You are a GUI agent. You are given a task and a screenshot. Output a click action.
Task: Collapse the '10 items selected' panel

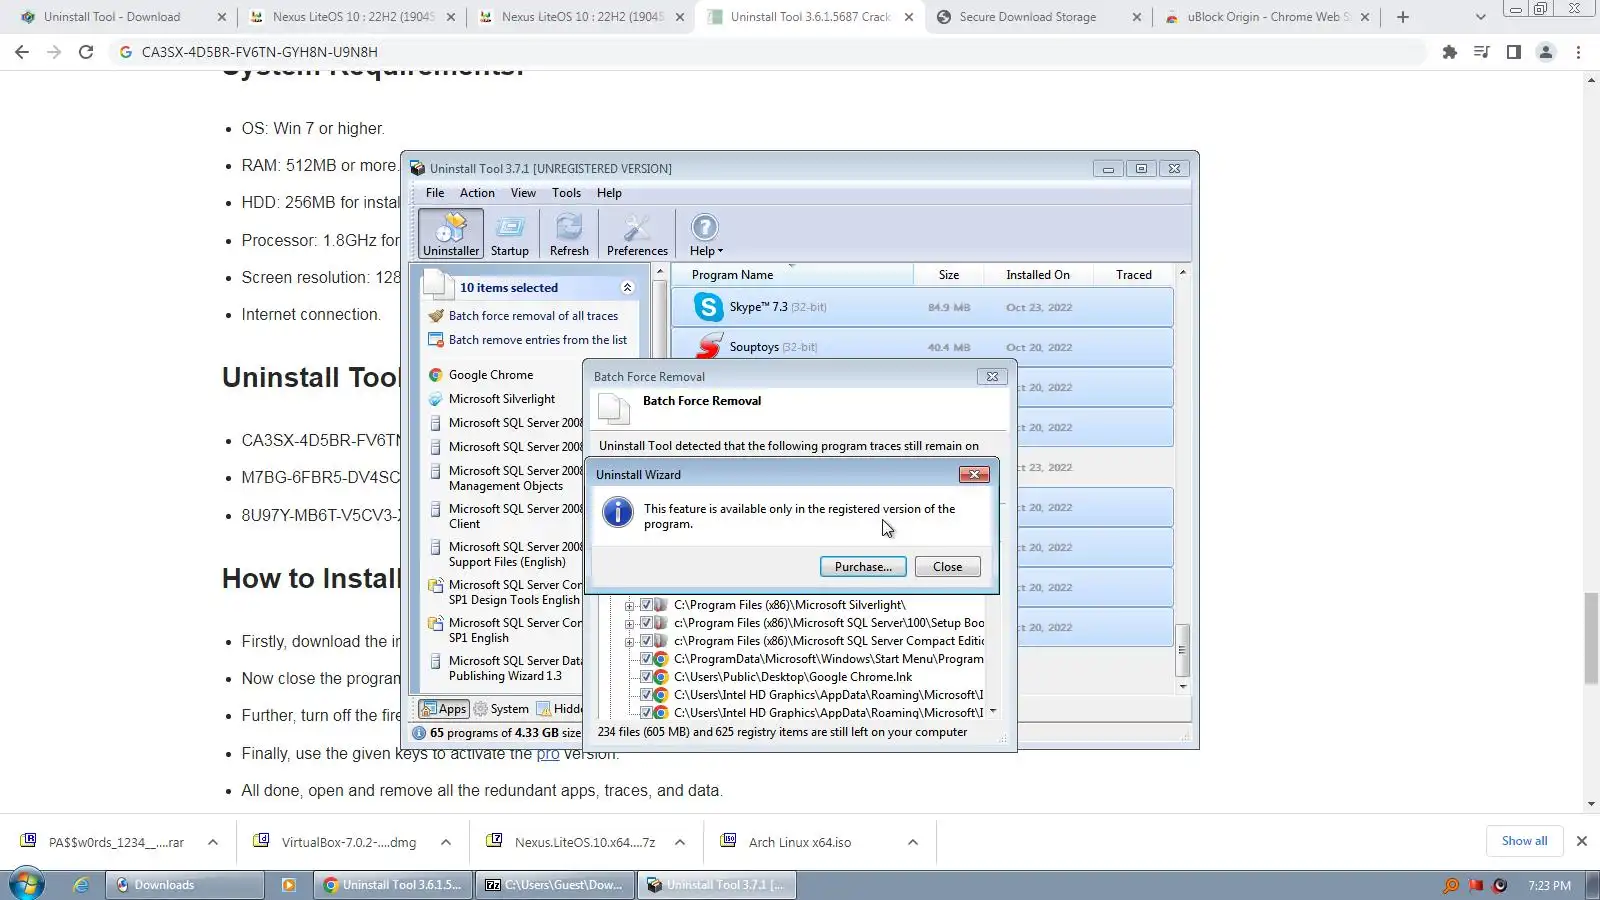click(x=627, y=288)
